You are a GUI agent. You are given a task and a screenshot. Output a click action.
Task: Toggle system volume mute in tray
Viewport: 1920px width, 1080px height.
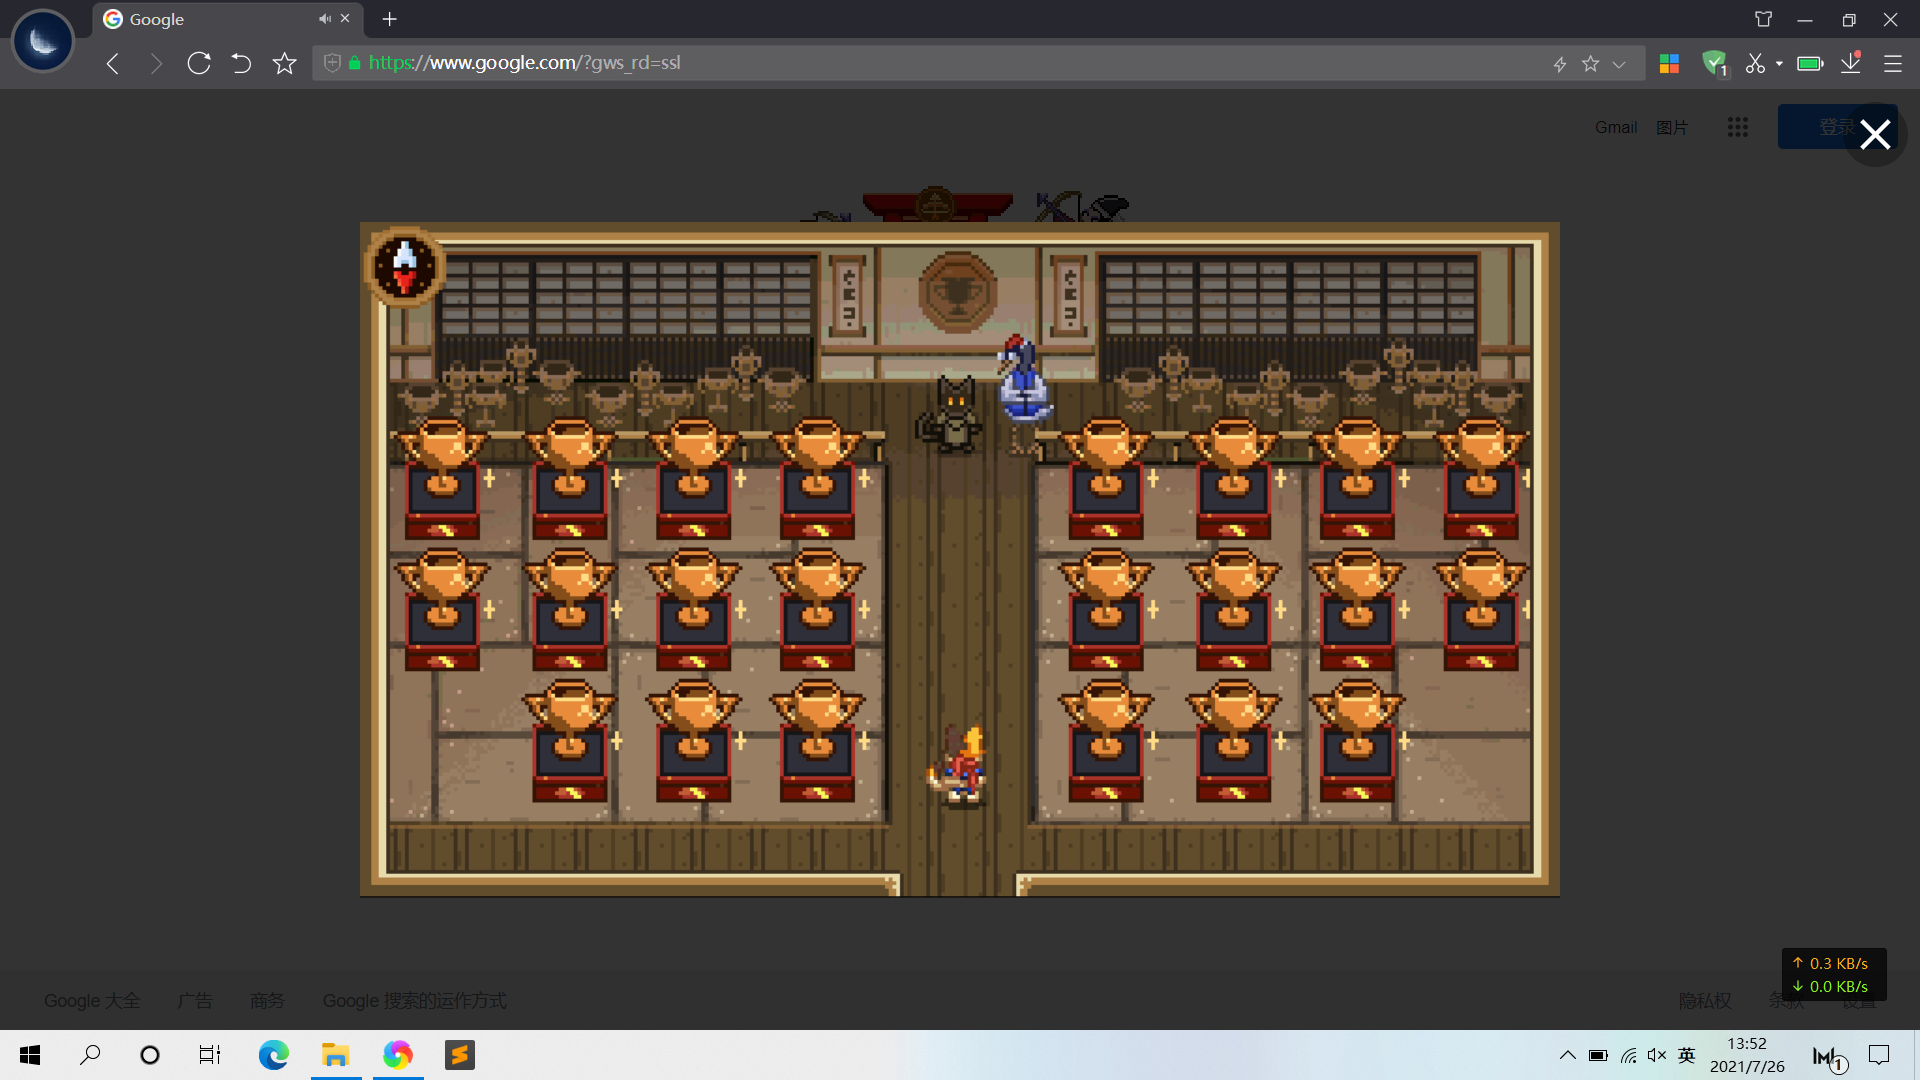click(1657, 1055)
